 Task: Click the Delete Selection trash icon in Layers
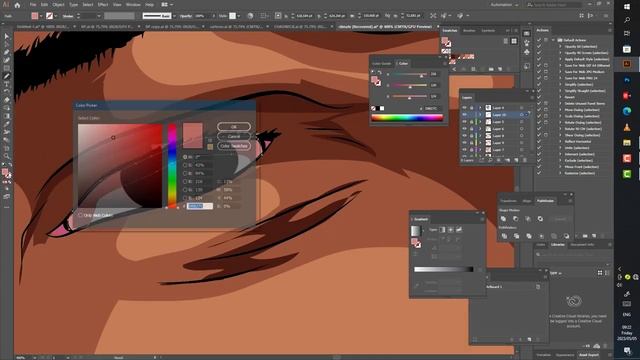tap(525, 160)
